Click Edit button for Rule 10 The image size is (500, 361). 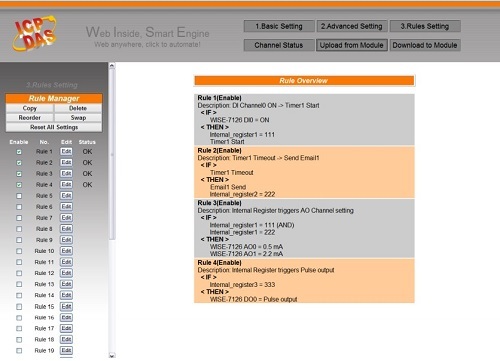coord(66,251)
